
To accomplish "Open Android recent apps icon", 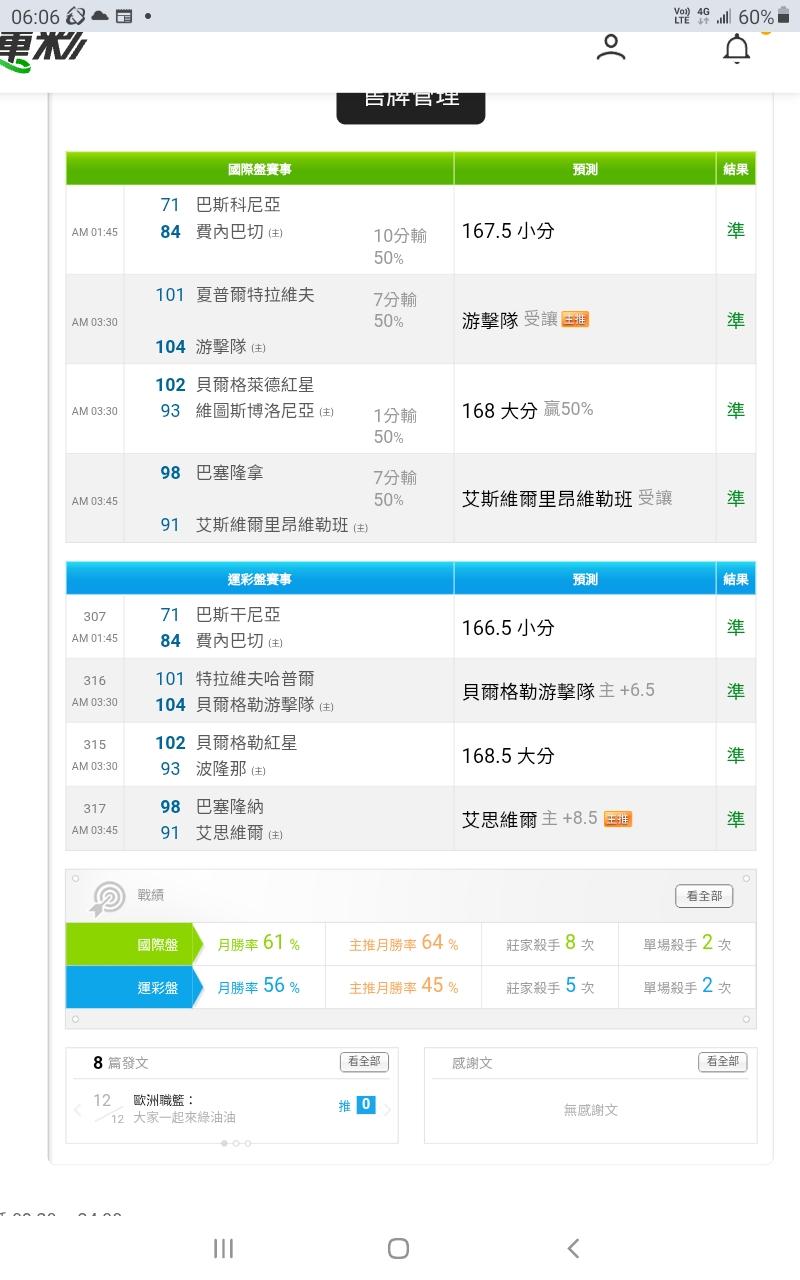I will click(223, 1247).
